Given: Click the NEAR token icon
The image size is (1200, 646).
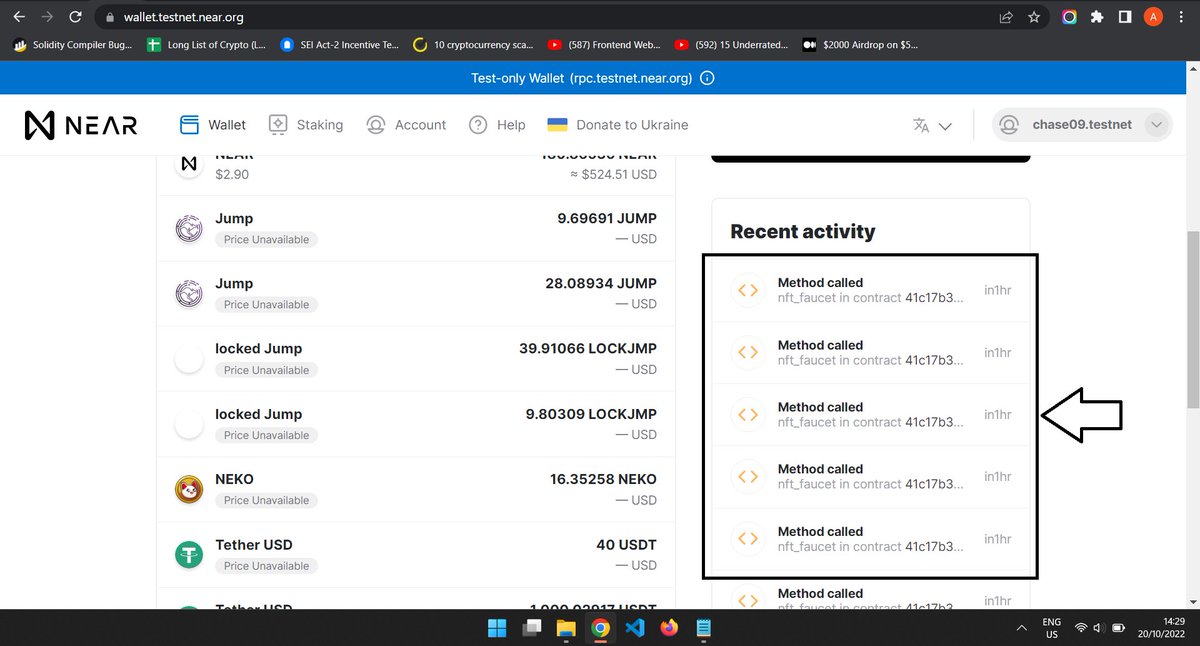Looking at the screenshot, I should [190, 166].
